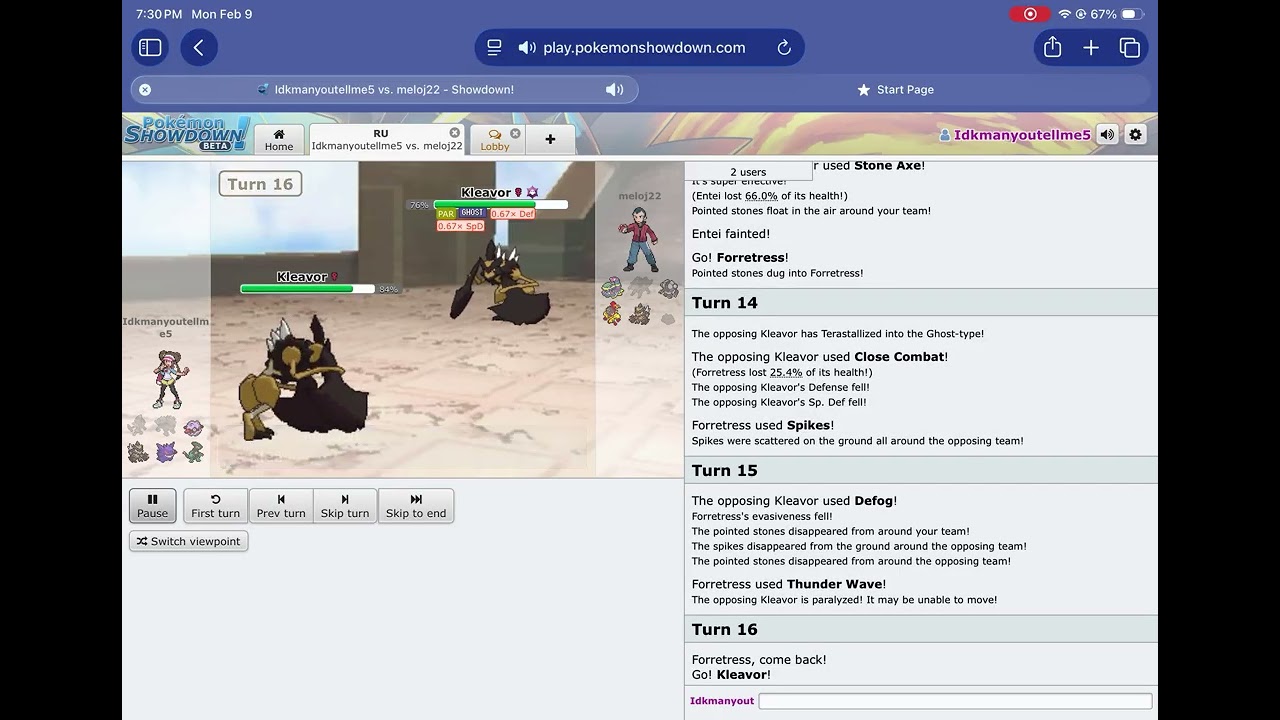Click the 0.67× SpD stat badge
1280x720 pixels.
pyautogui.click(x=460, y=226)
